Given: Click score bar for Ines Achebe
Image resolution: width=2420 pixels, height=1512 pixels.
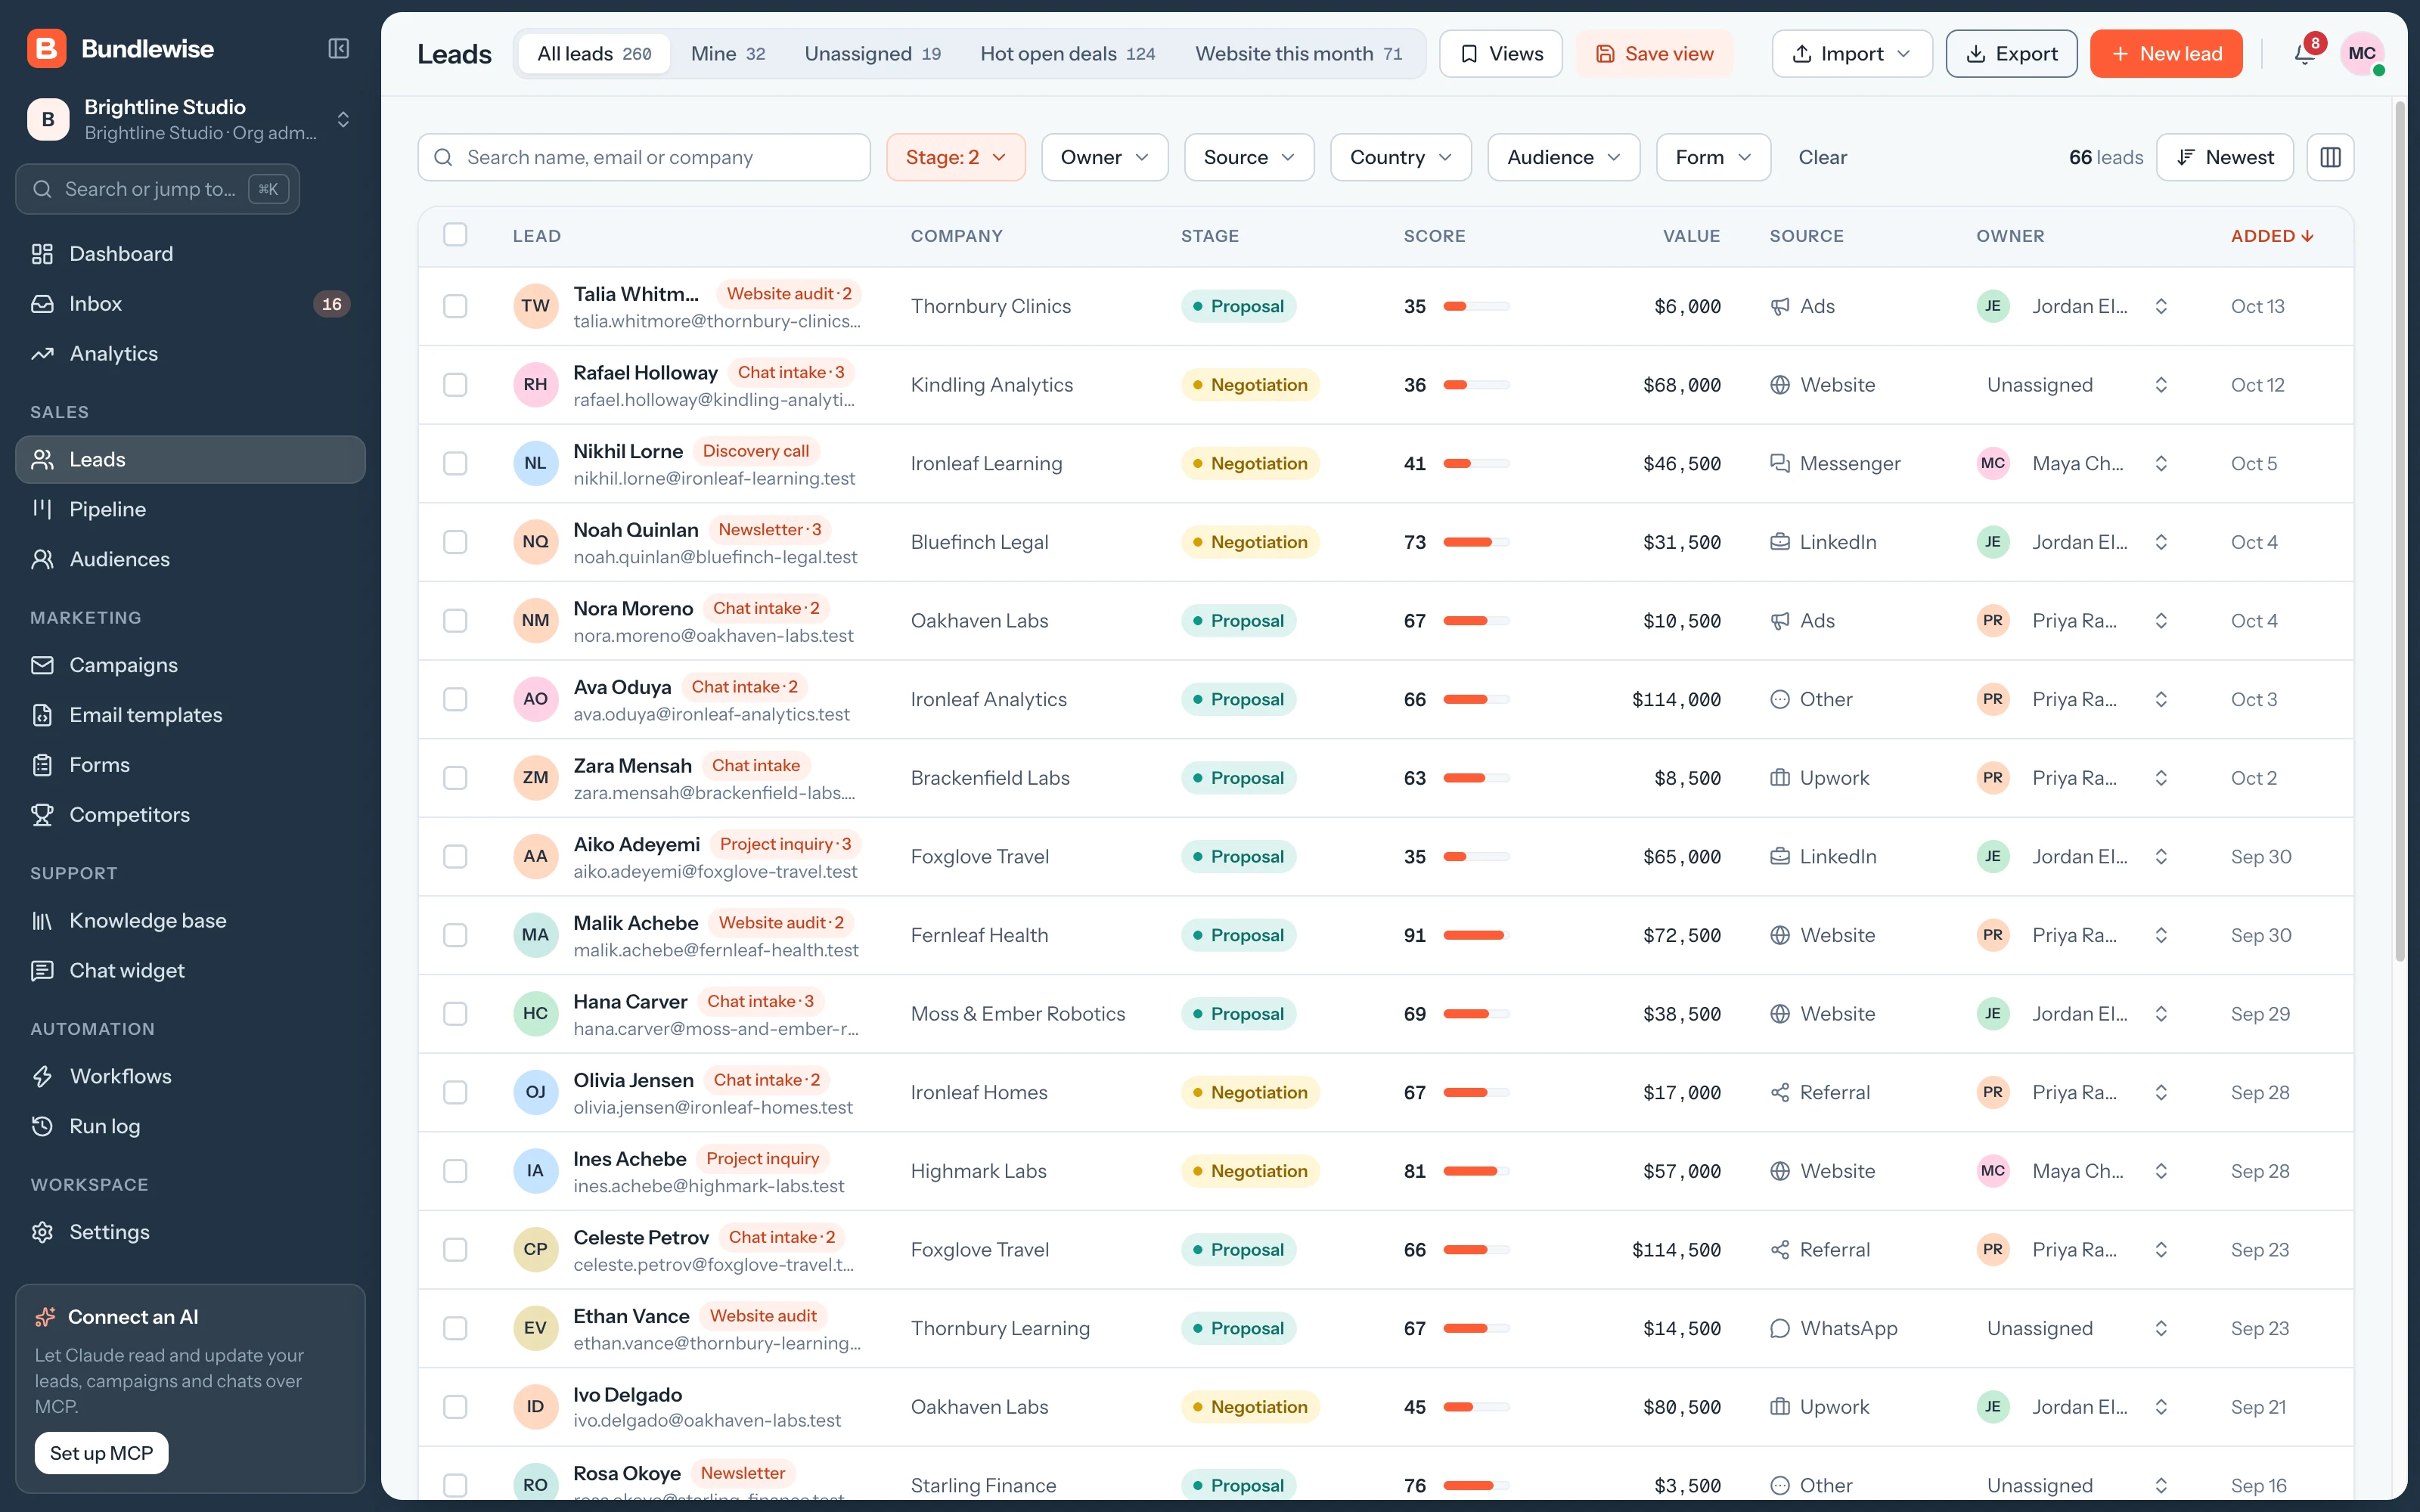Looking at the screenshot, I should pyautogui.click(x=1476, y=1171).
